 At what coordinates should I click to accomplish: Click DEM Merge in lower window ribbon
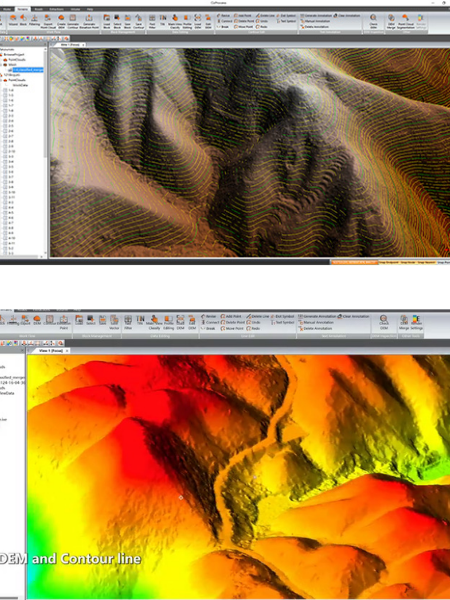pos(404,323)
